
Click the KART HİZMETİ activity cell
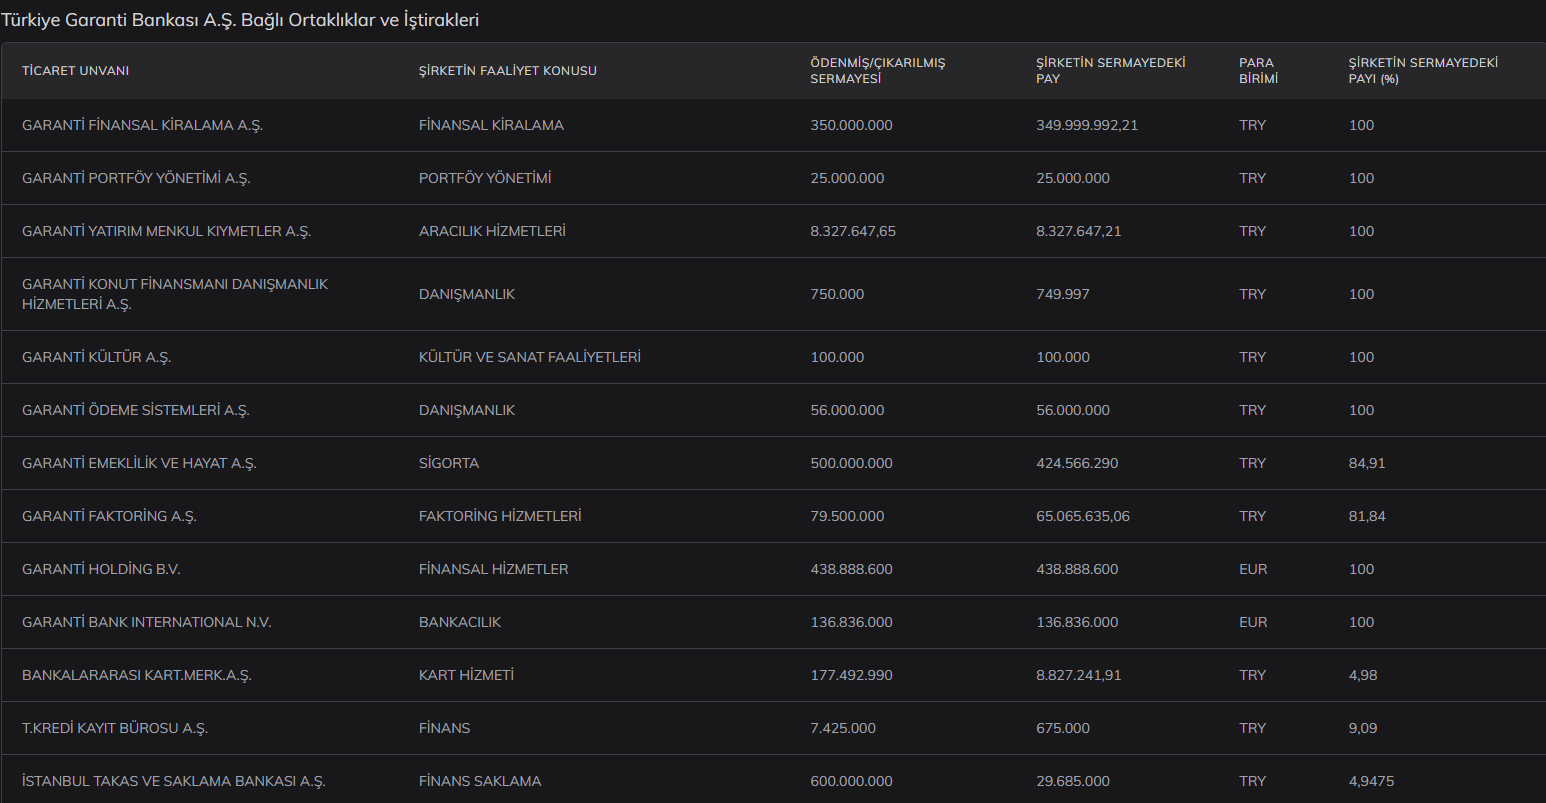point(466,675)
